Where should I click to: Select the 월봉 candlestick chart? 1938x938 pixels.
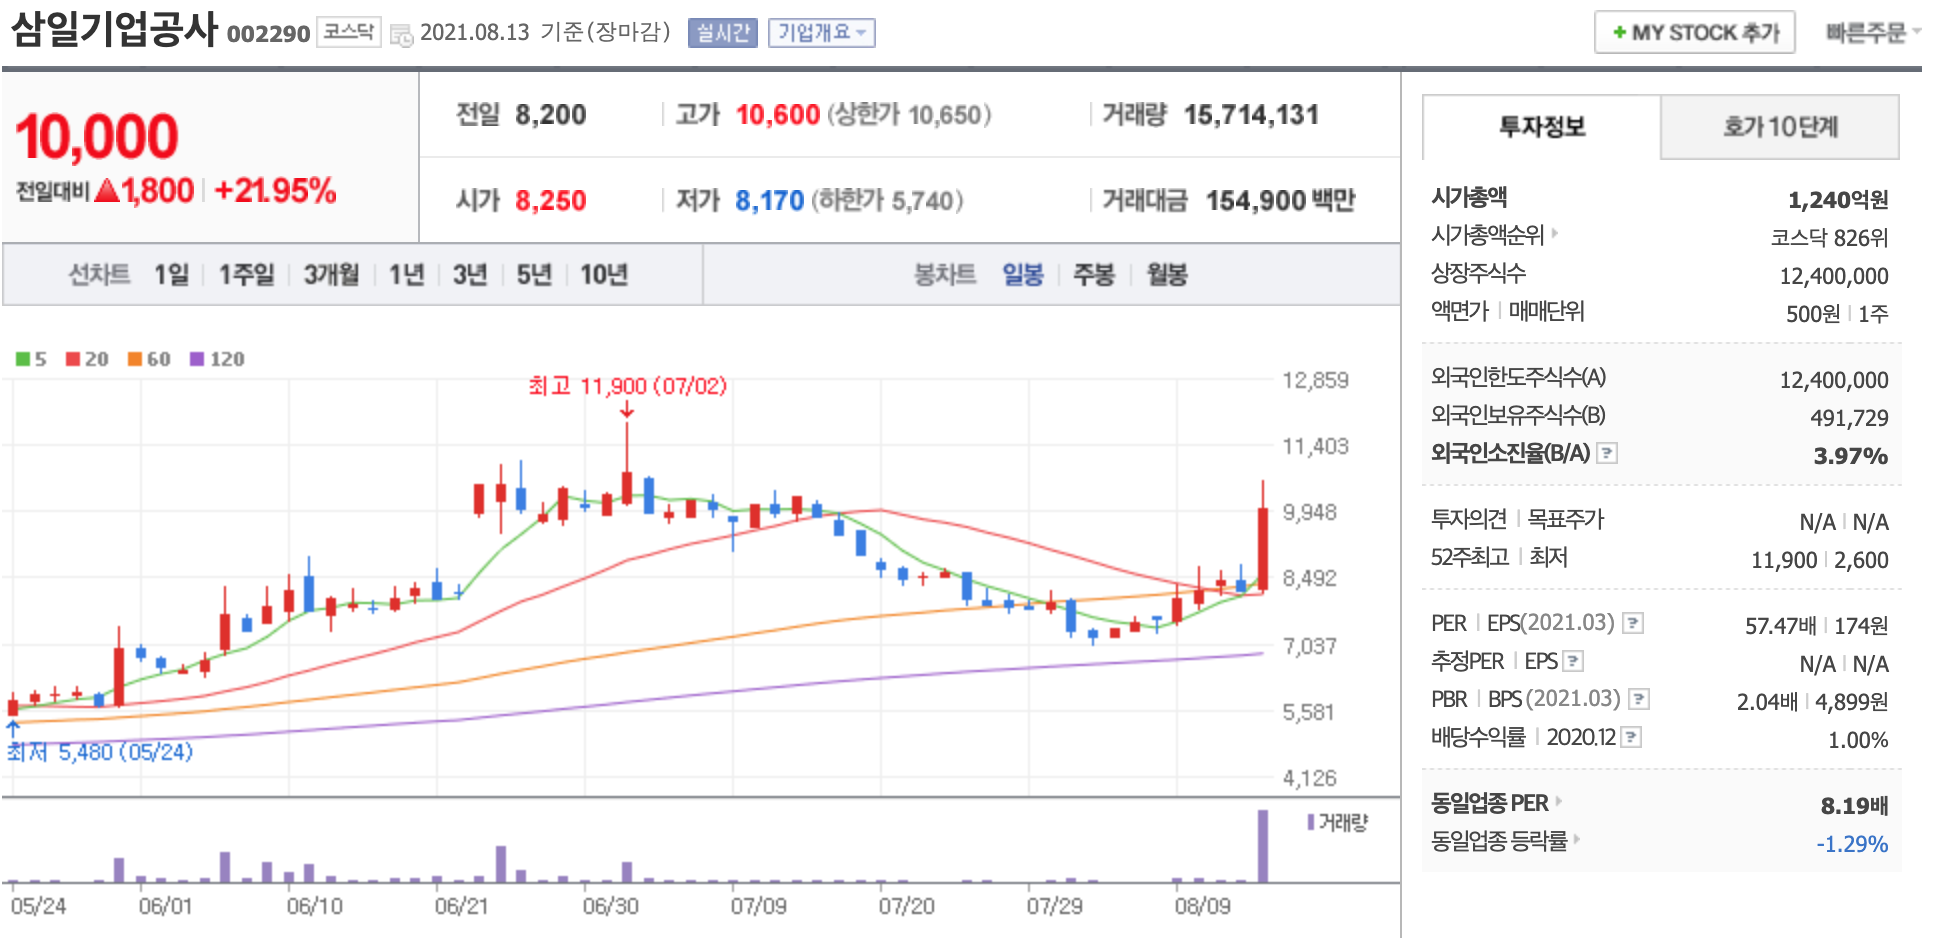click(x=1167, y=274)
